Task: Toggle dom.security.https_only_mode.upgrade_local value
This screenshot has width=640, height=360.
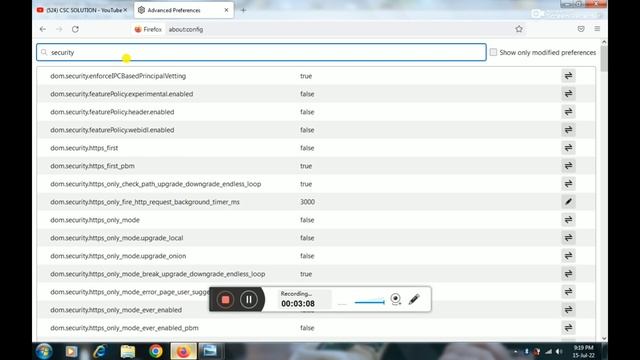Action: tap(568, 238)
